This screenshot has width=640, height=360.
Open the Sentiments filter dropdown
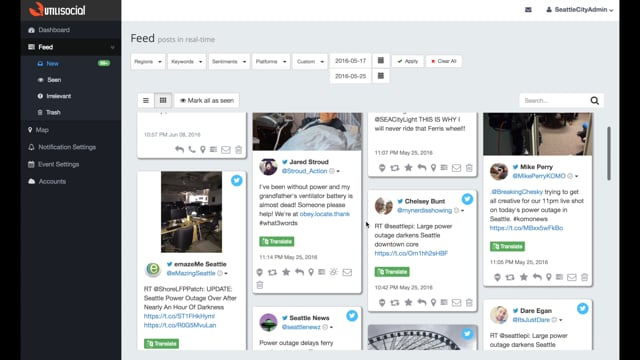click(229, 62)
